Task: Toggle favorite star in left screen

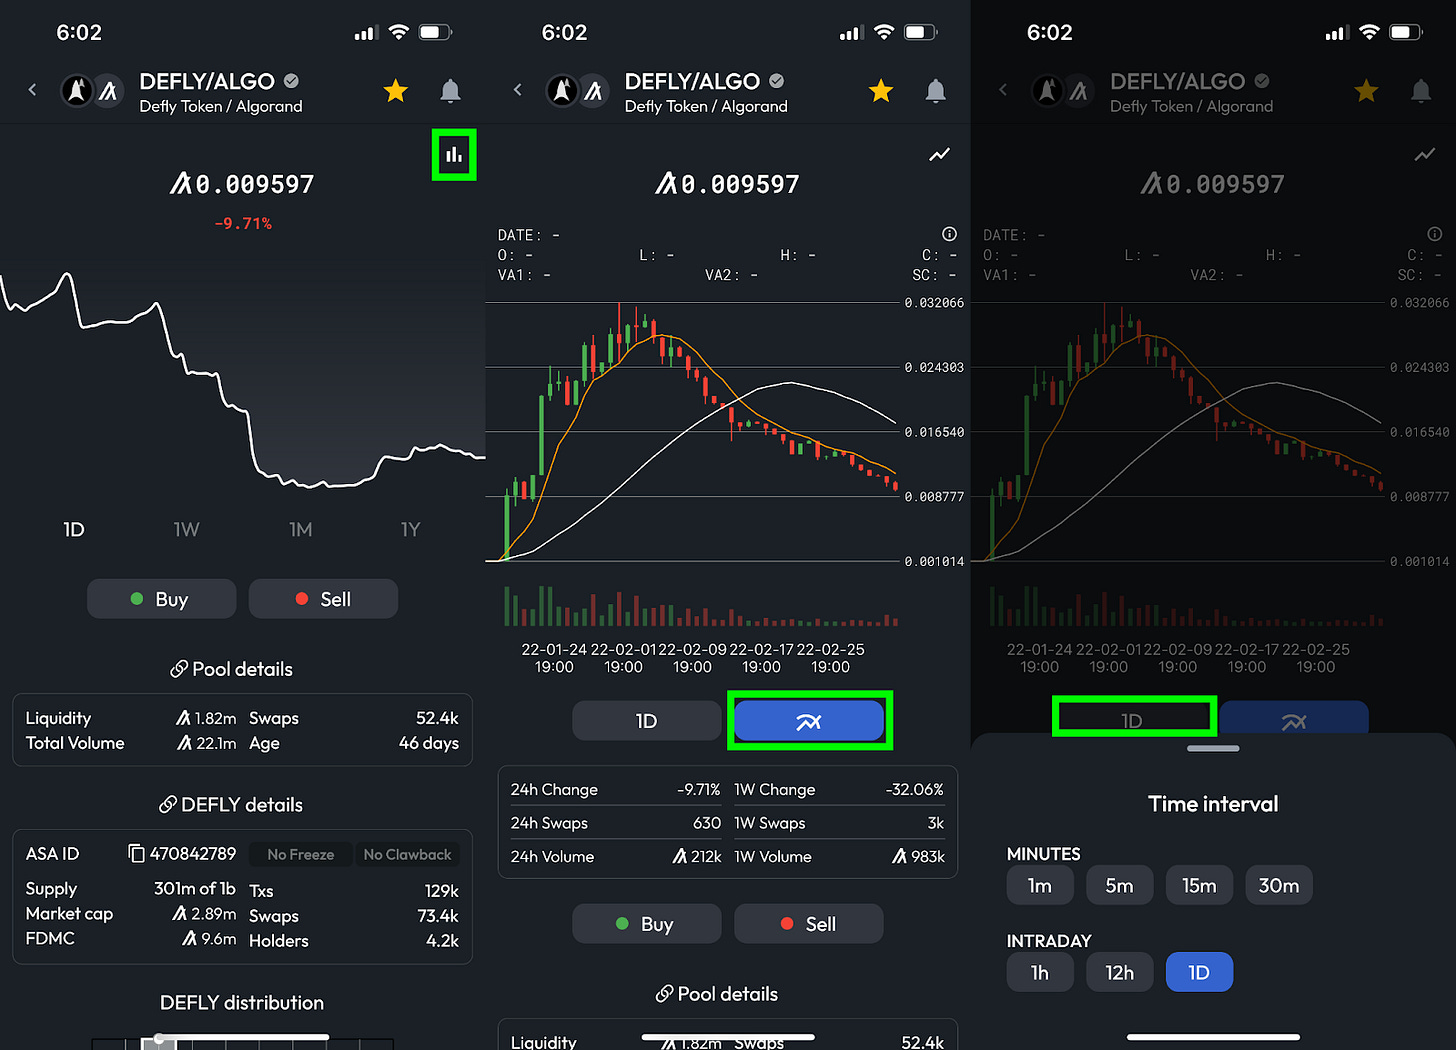Action: point(396,91)
